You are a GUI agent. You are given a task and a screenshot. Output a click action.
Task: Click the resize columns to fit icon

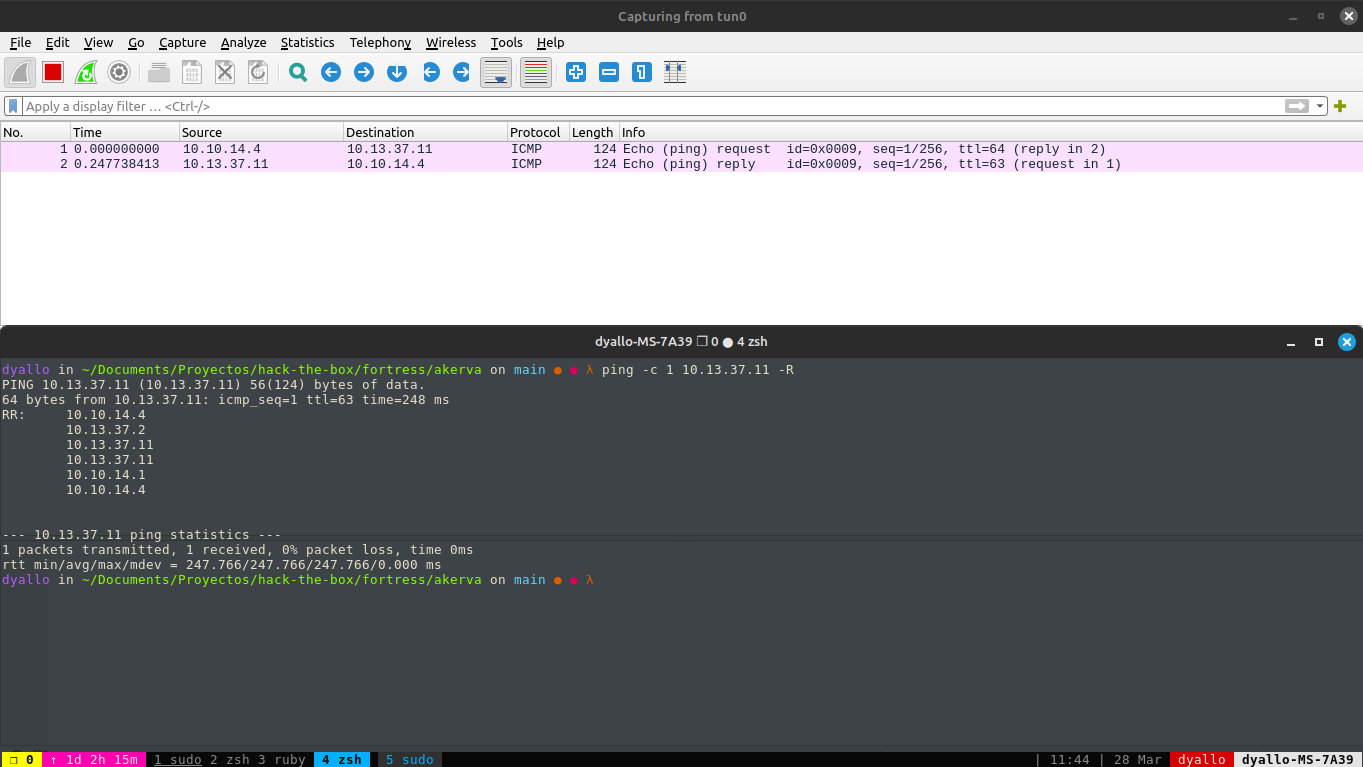coord(675,72)
